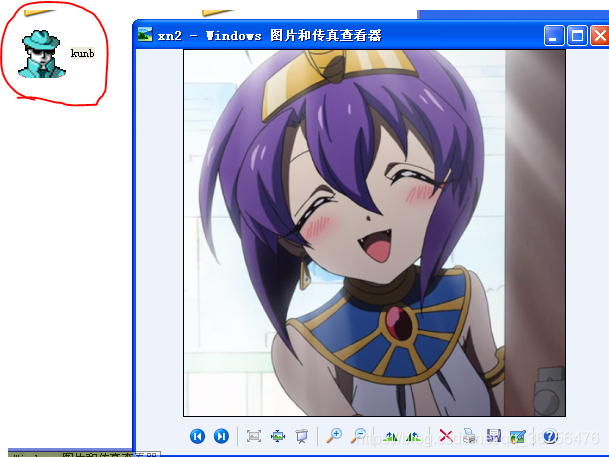609x457 pixels.
Task: Click the xn2 viewer title bar text
Action: 270,35
